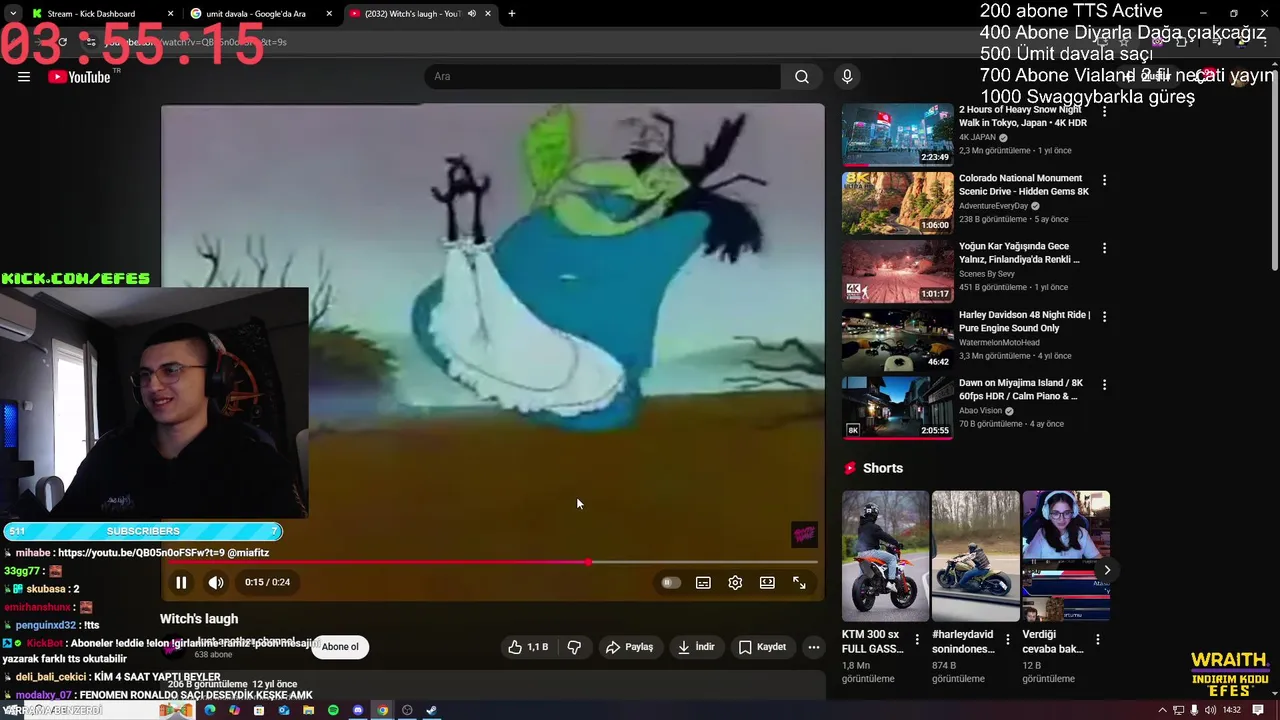The image size is (1280, 720).
Task: Open the site information icon in address bar
Action: (90, 42)
